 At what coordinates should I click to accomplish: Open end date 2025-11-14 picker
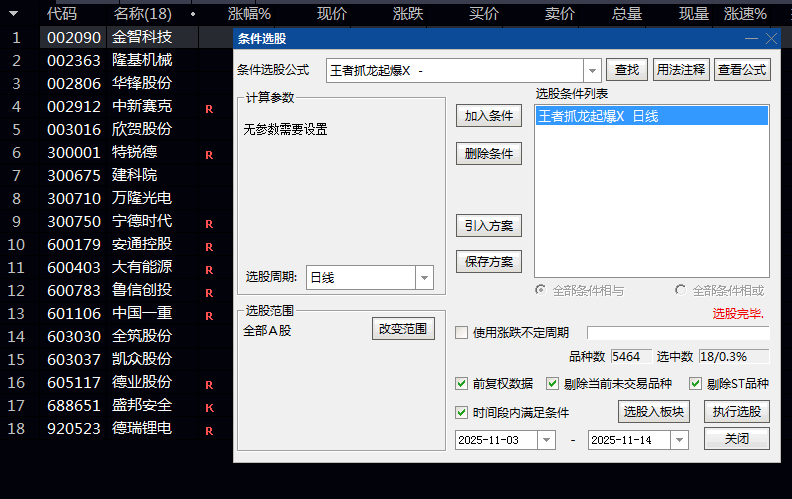tap(679, 440)
